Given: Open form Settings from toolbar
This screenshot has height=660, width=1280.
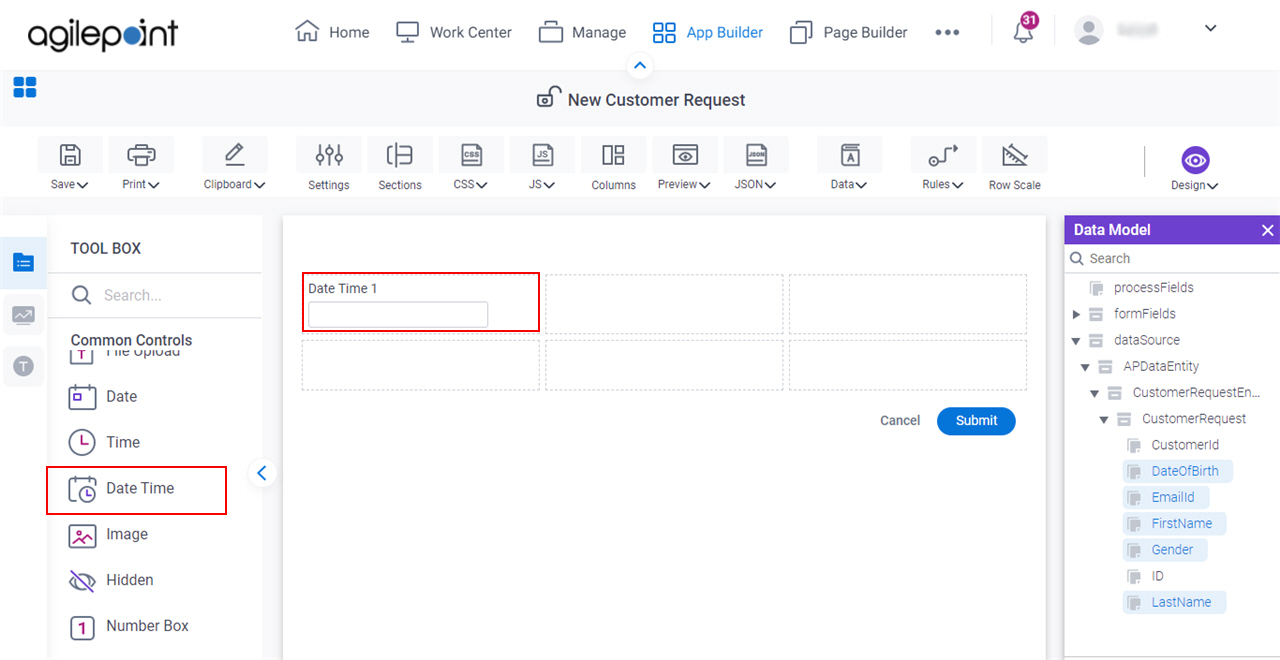Looking at the screenshot, I should point(329,165).
